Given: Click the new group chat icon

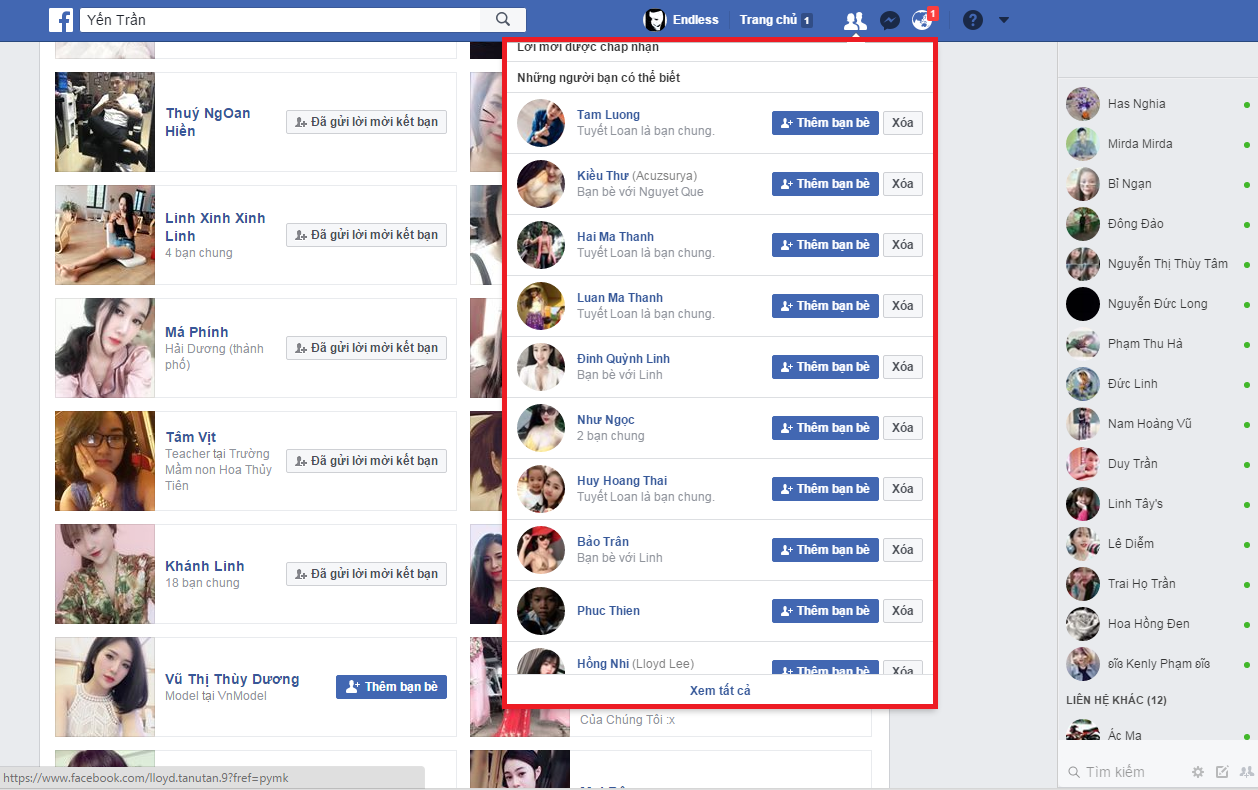Looking at the screenshot, I should coord(1246,772).
